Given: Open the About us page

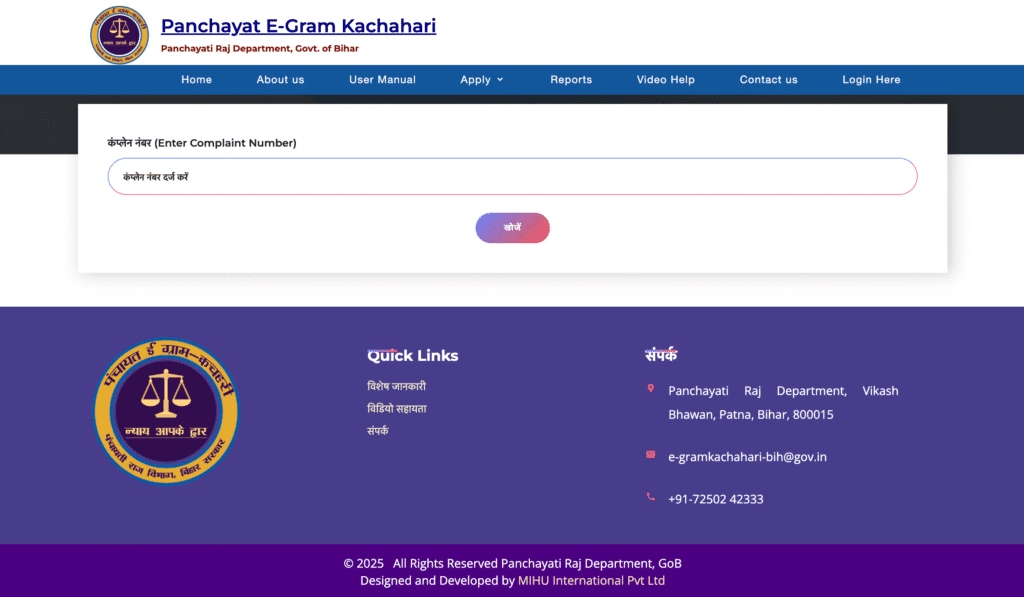Looking at the screenshot, I should [280, 80].
